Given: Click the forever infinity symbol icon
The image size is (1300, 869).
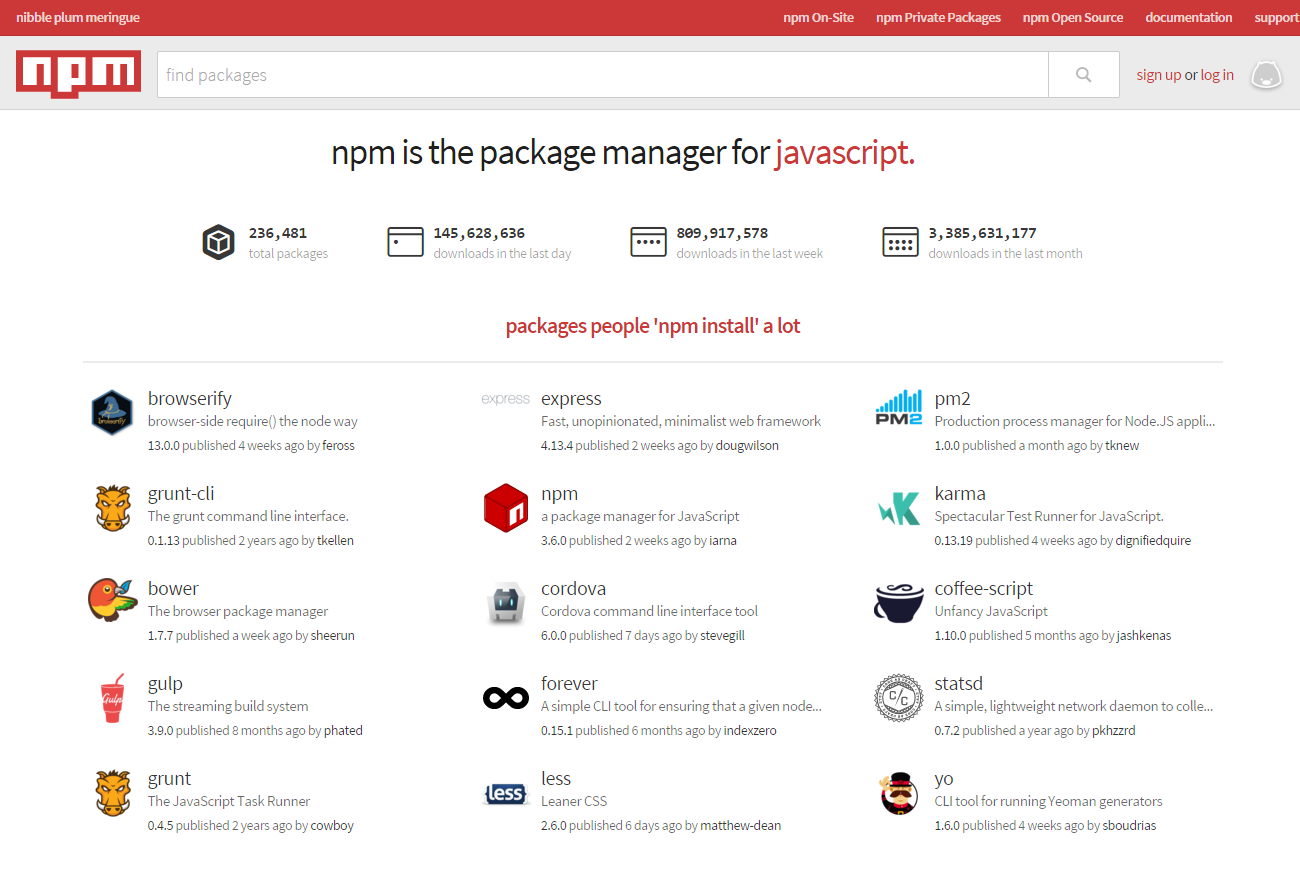Looking at the screenshot, I should [506, 697].
